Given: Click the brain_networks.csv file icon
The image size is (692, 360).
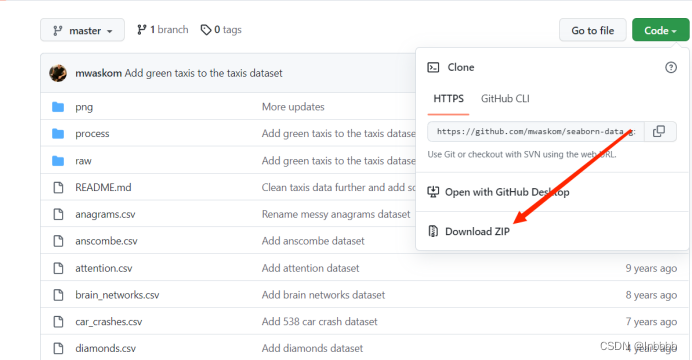Looking at the screenshot, I should (58, 295).
